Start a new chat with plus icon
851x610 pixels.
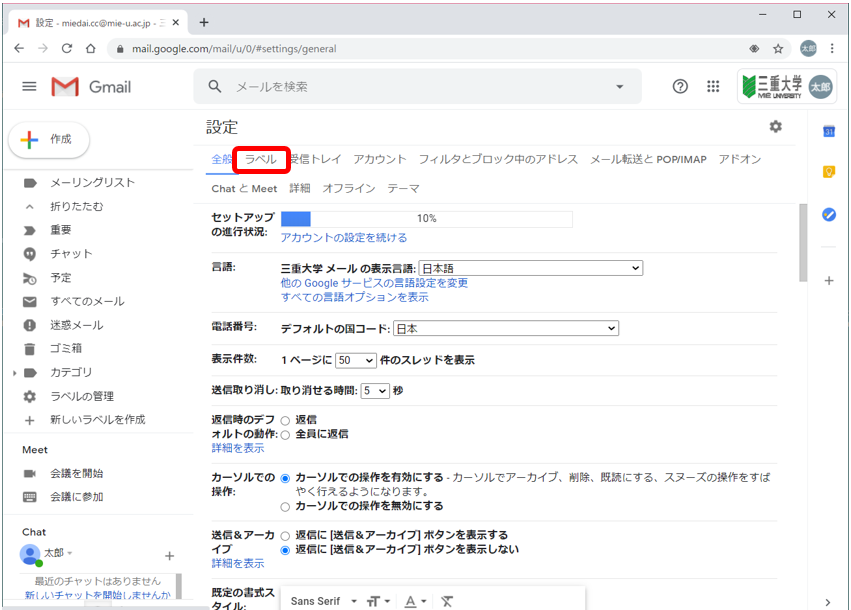[169, 556]
